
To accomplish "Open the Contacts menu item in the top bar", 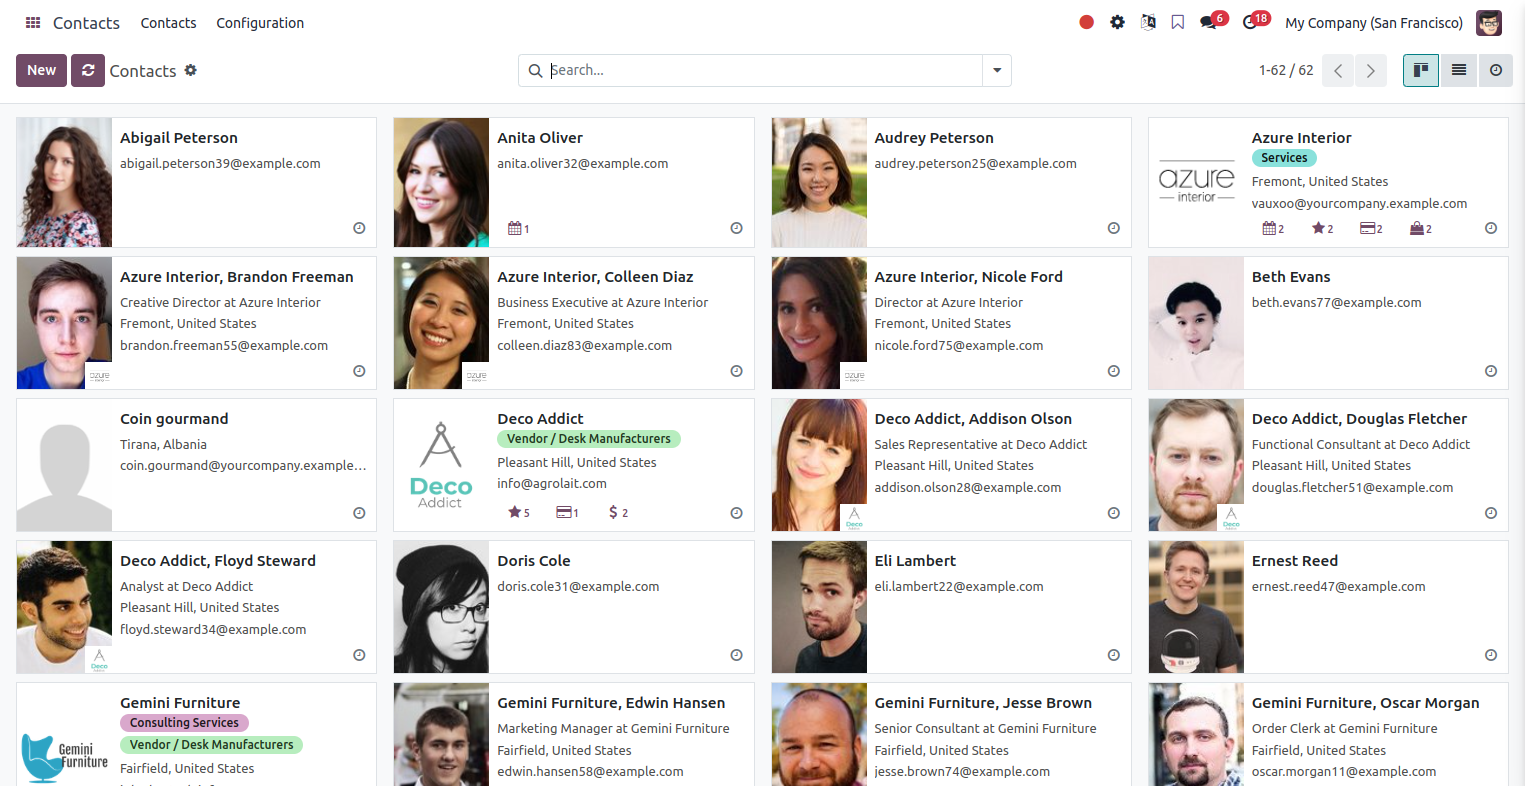I will (x=168, y=22).
